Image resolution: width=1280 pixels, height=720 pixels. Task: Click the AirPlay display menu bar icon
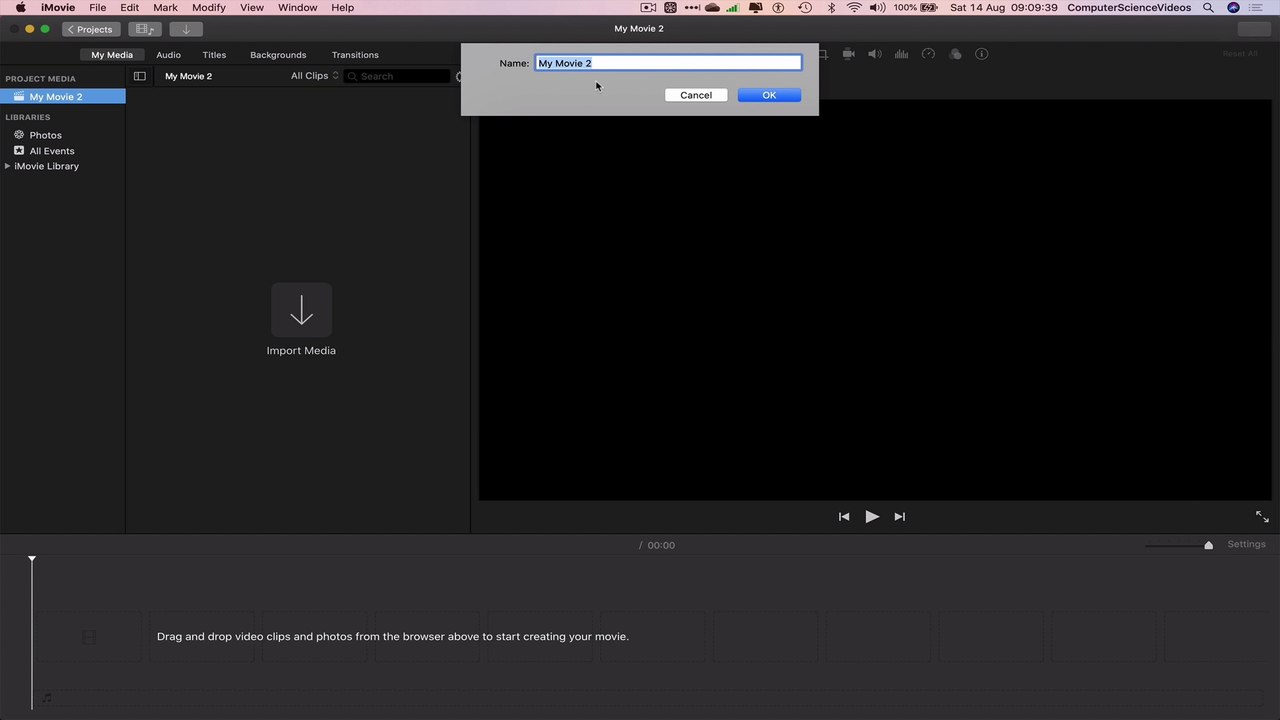point(756,8)
